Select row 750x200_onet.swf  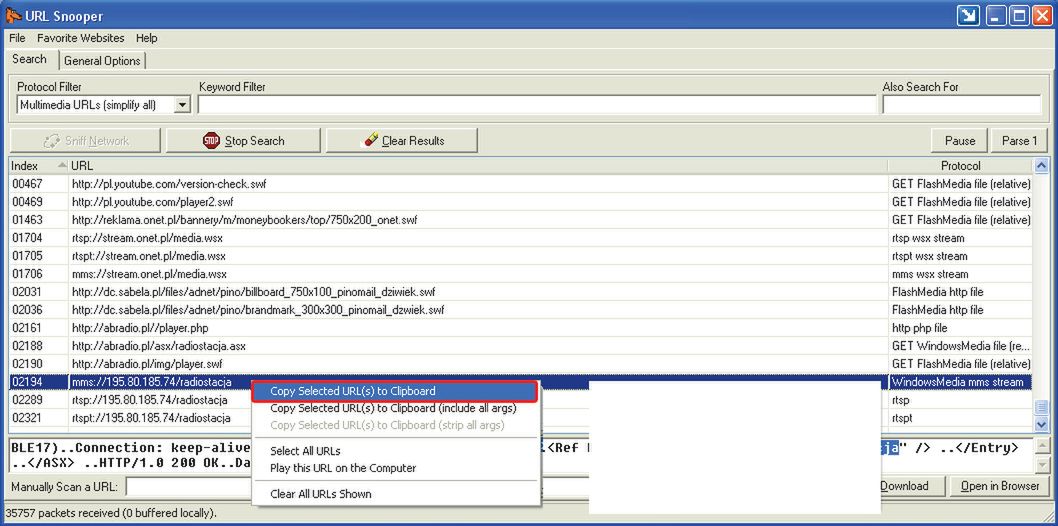pyautogui.click(x=521, y=220)
